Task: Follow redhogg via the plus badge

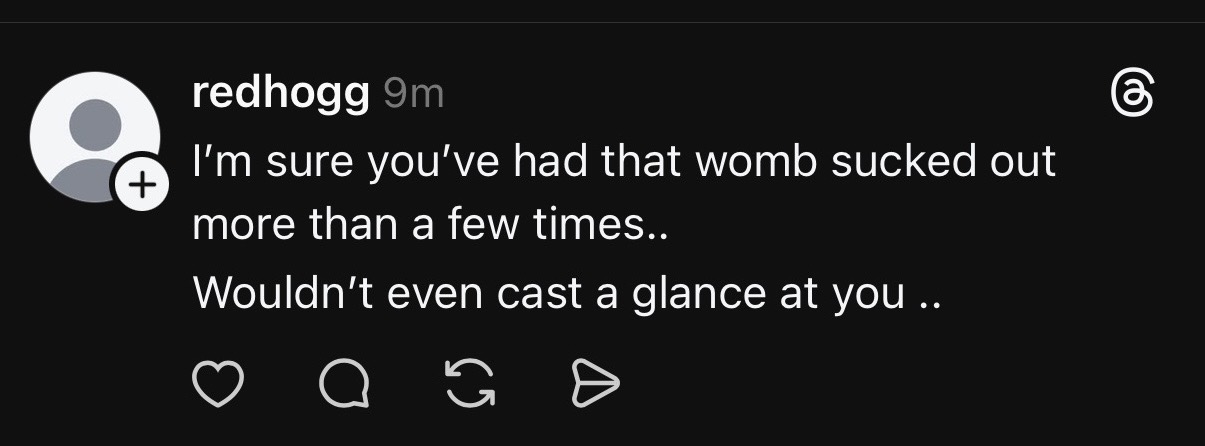Action: 139,185
